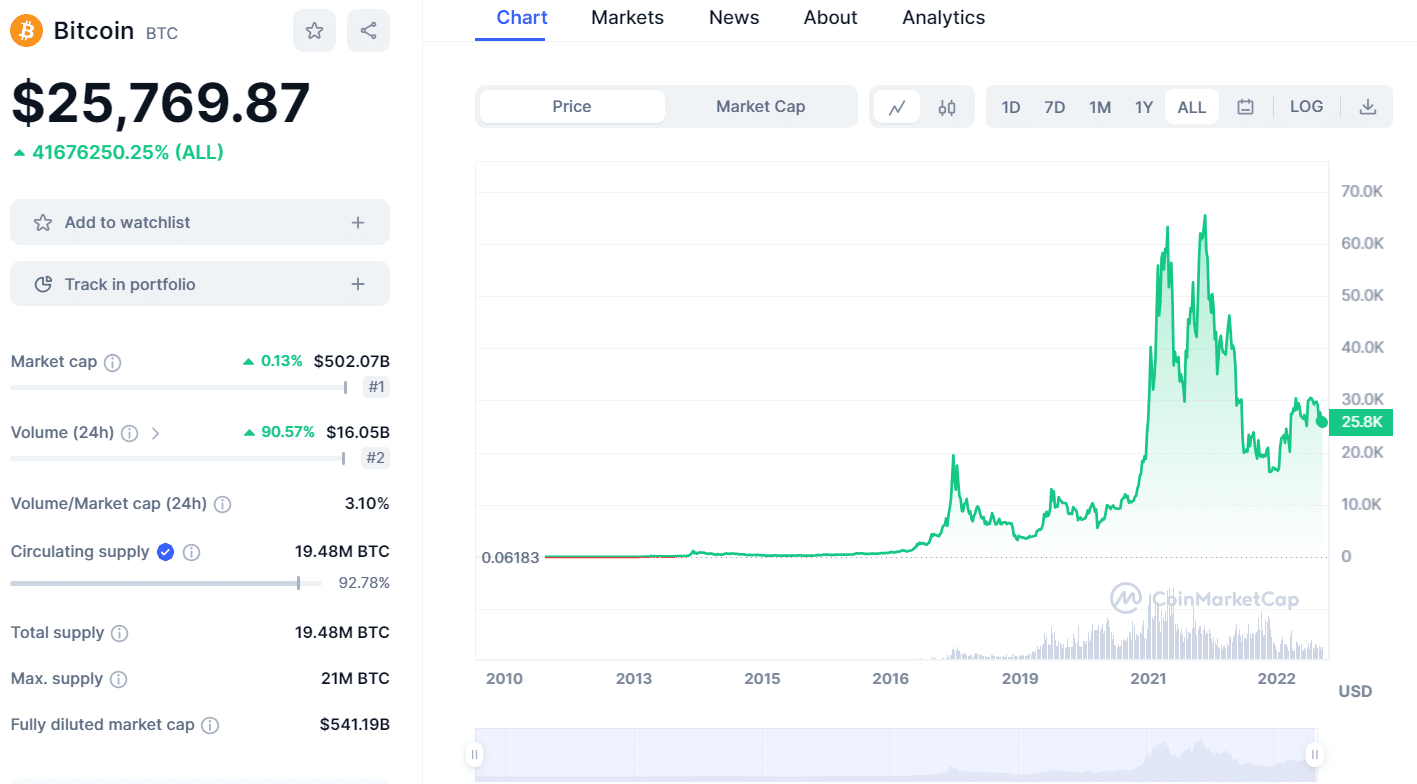
Task: Click the 92.78% circulating percentage
Action: coord(364,583)
